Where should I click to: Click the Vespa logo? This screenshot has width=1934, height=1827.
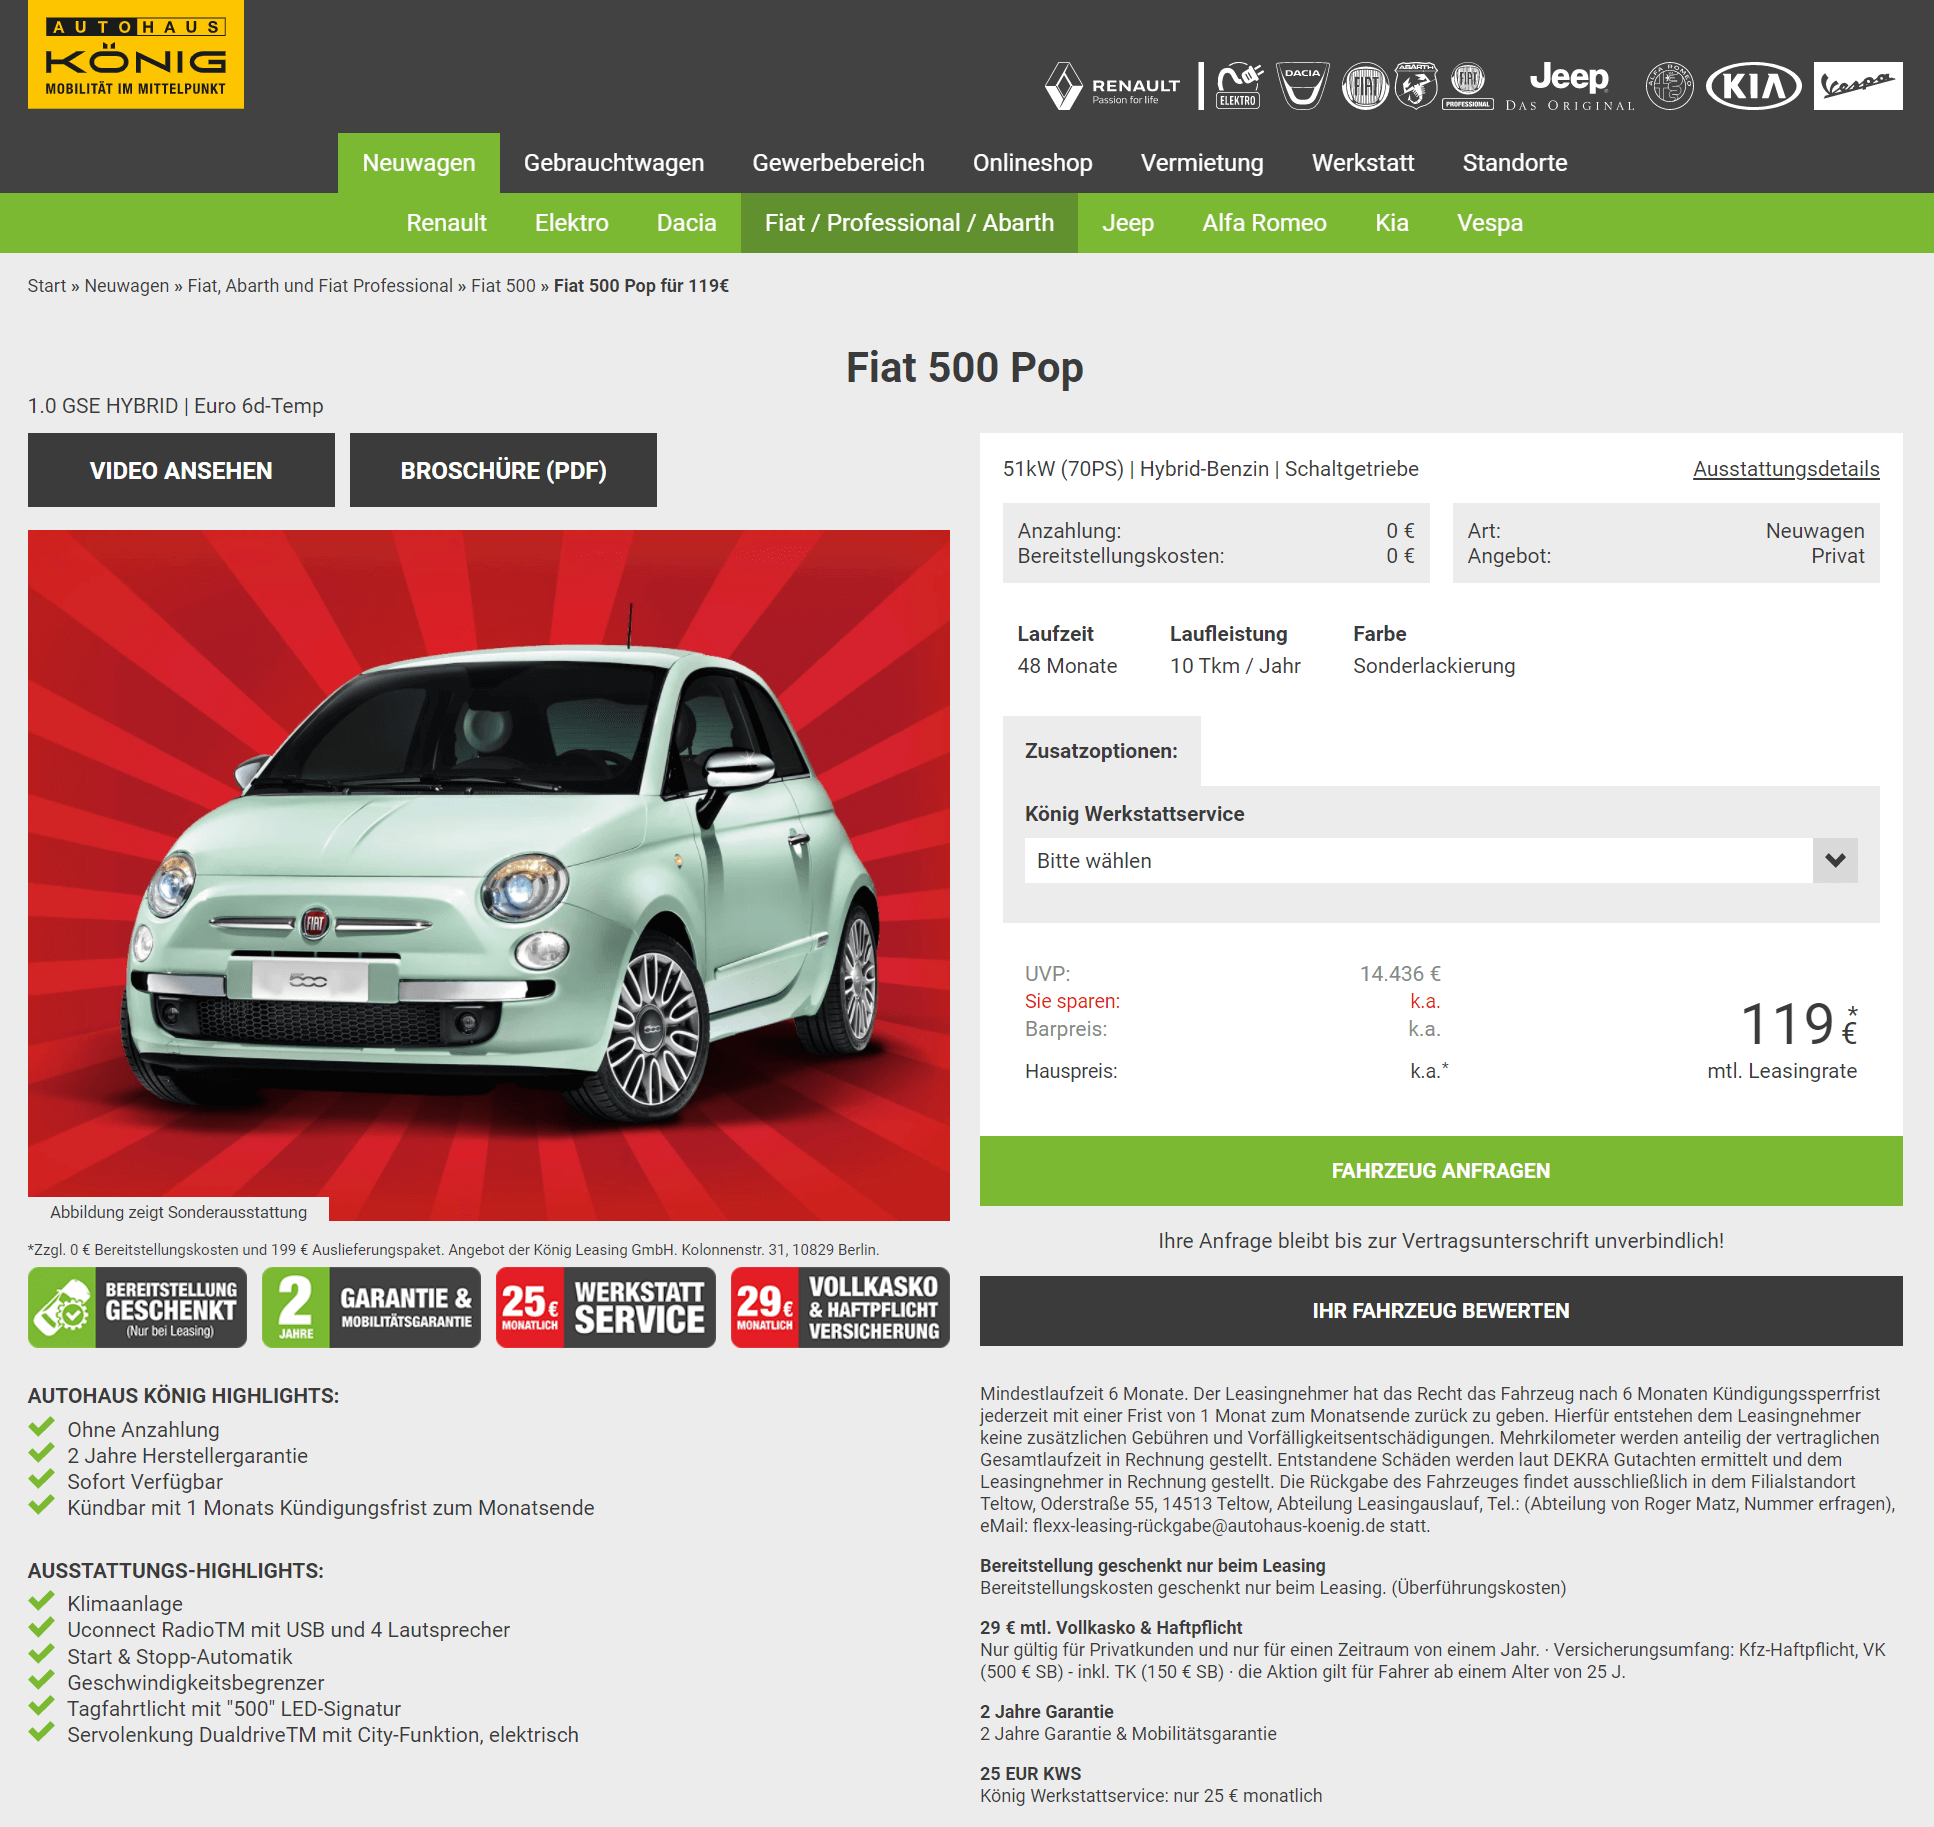tap(1858, 86)
